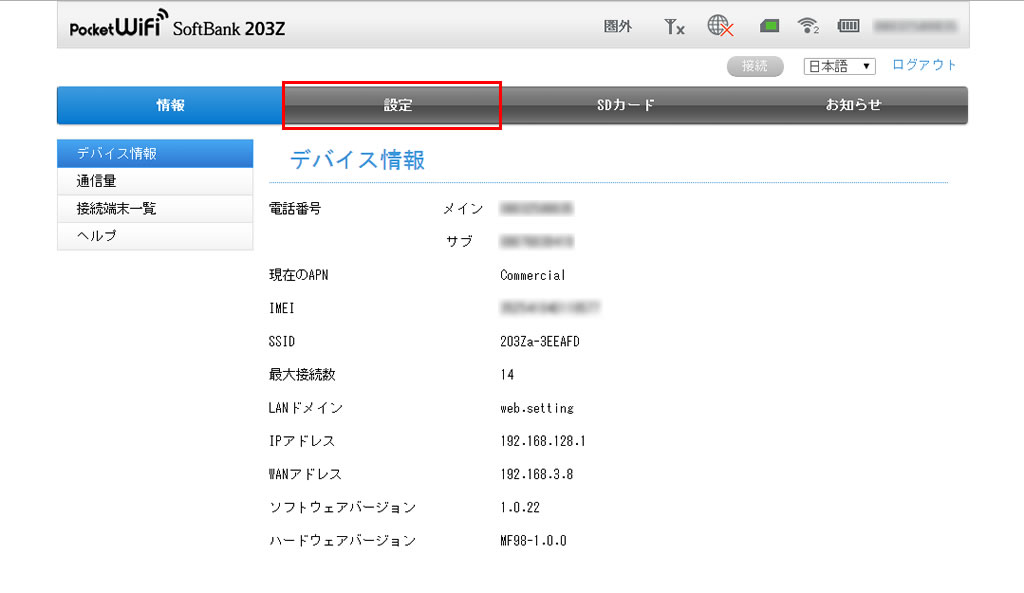
Task: Click the IP address 192.168.128.1
Action: point(542,441)
